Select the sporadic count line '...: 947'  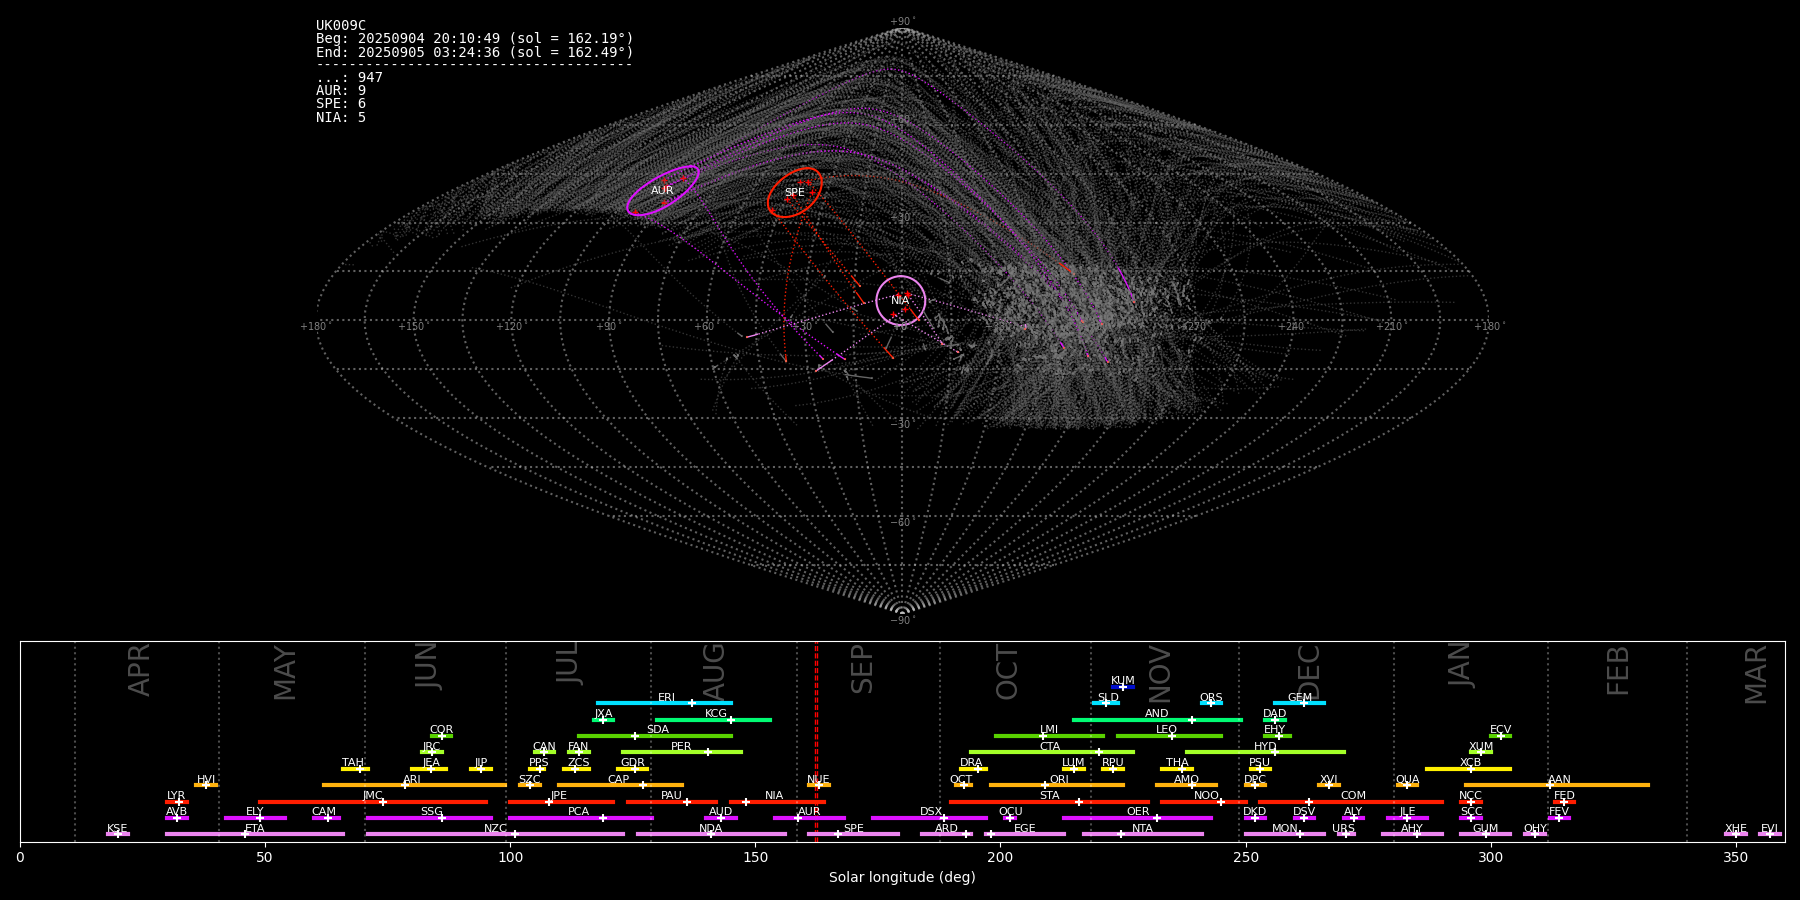click(x=349, y=78)
